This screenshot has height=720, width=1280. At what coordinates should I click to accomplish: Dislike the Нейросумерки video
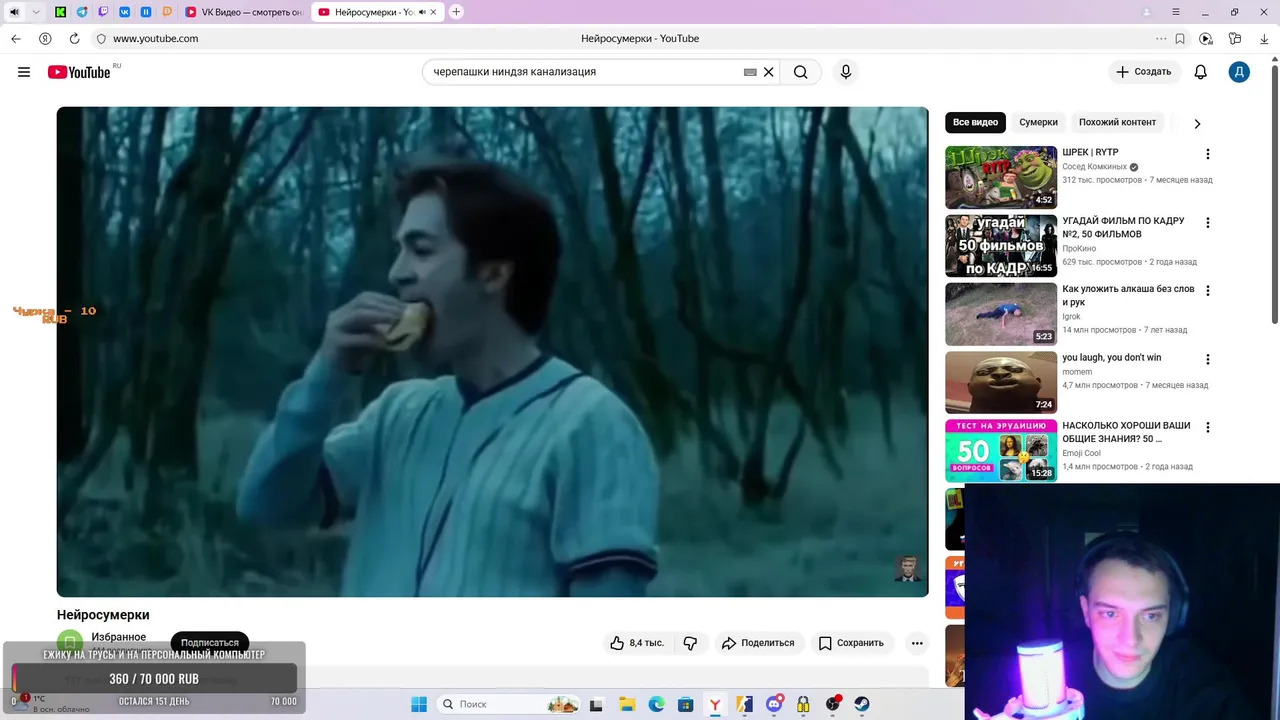[690, 643]
